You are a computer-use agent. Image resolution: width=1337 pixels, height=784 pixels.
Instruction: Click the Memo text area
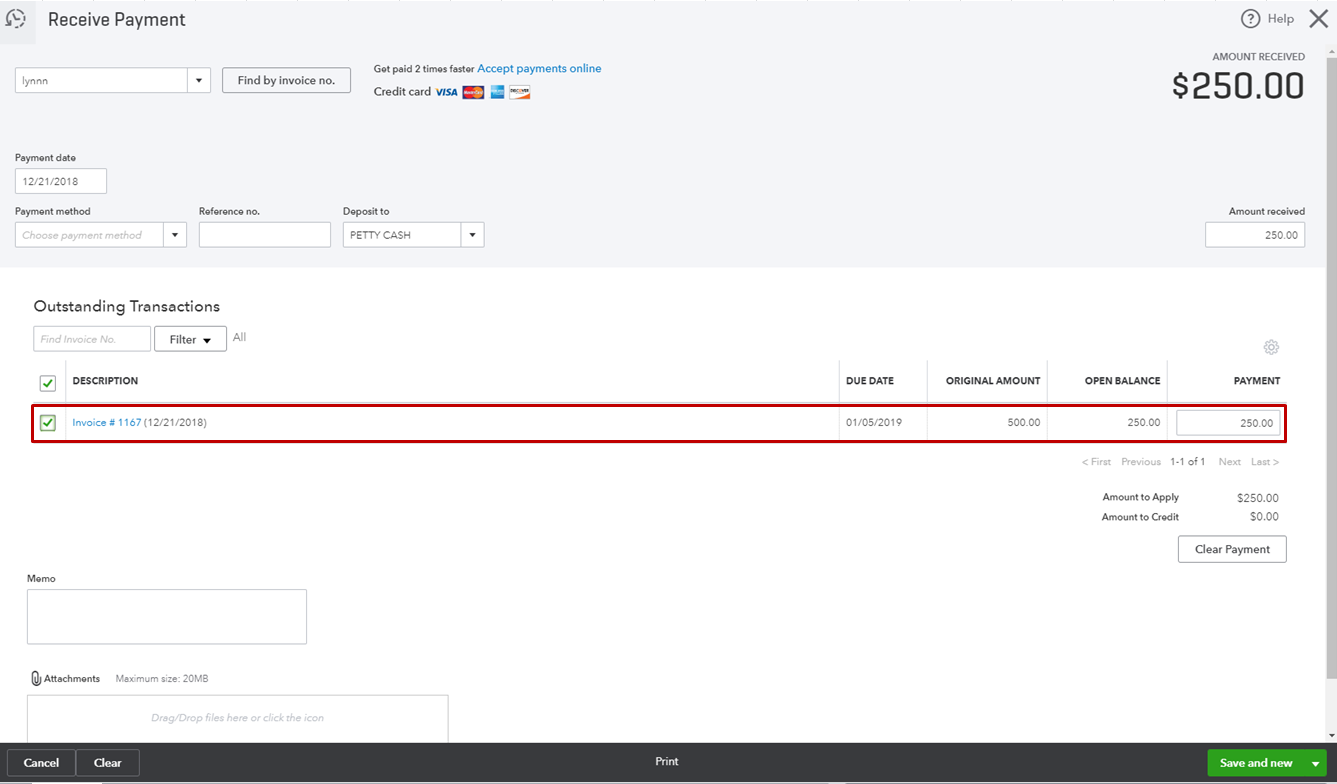tap(167, 617)
